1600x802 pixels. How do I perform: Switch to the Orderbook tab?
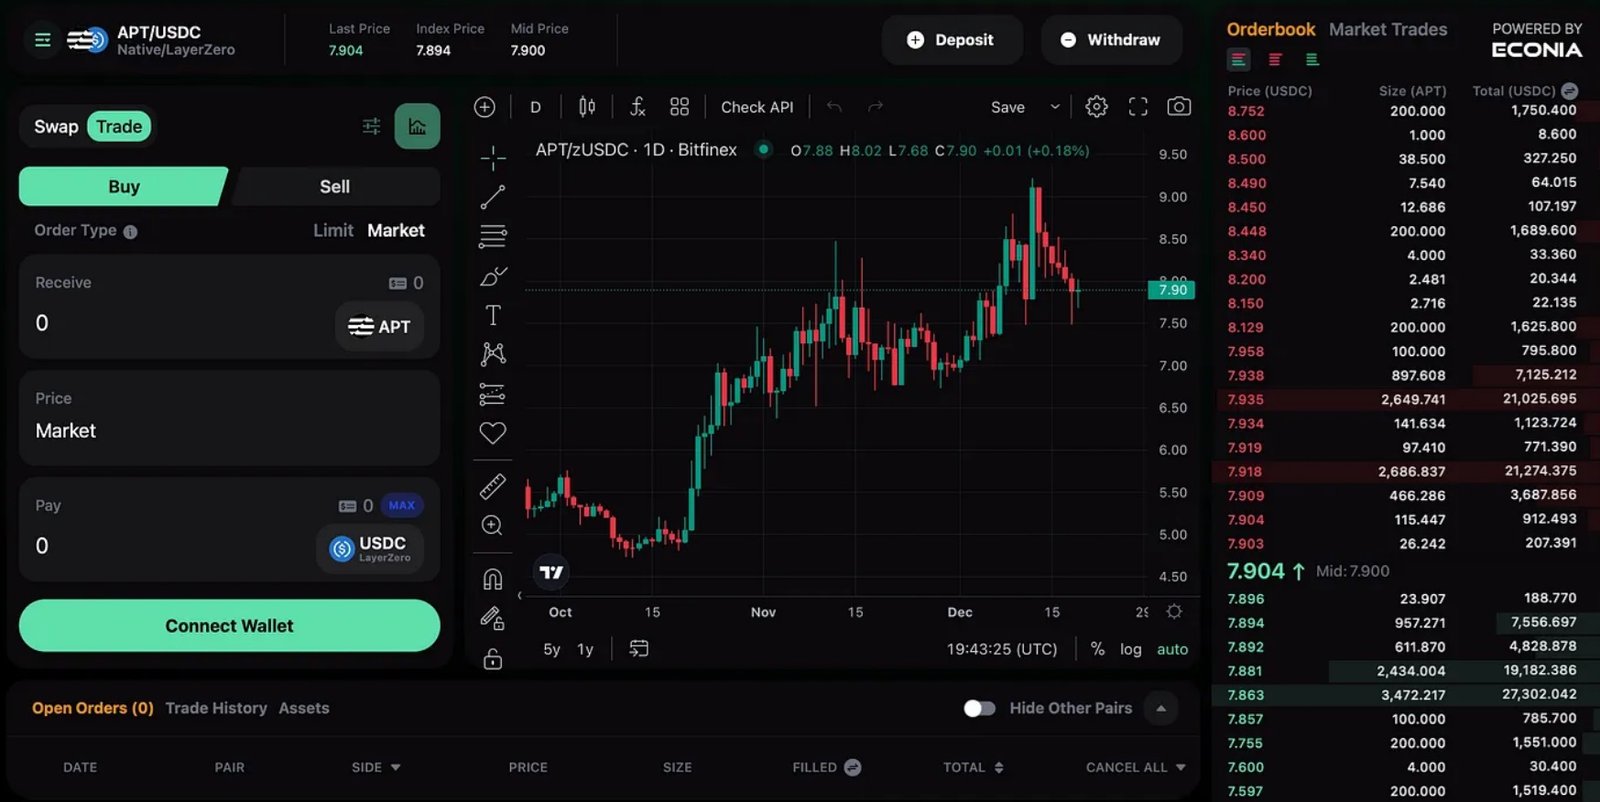[x=1271, y=30]
